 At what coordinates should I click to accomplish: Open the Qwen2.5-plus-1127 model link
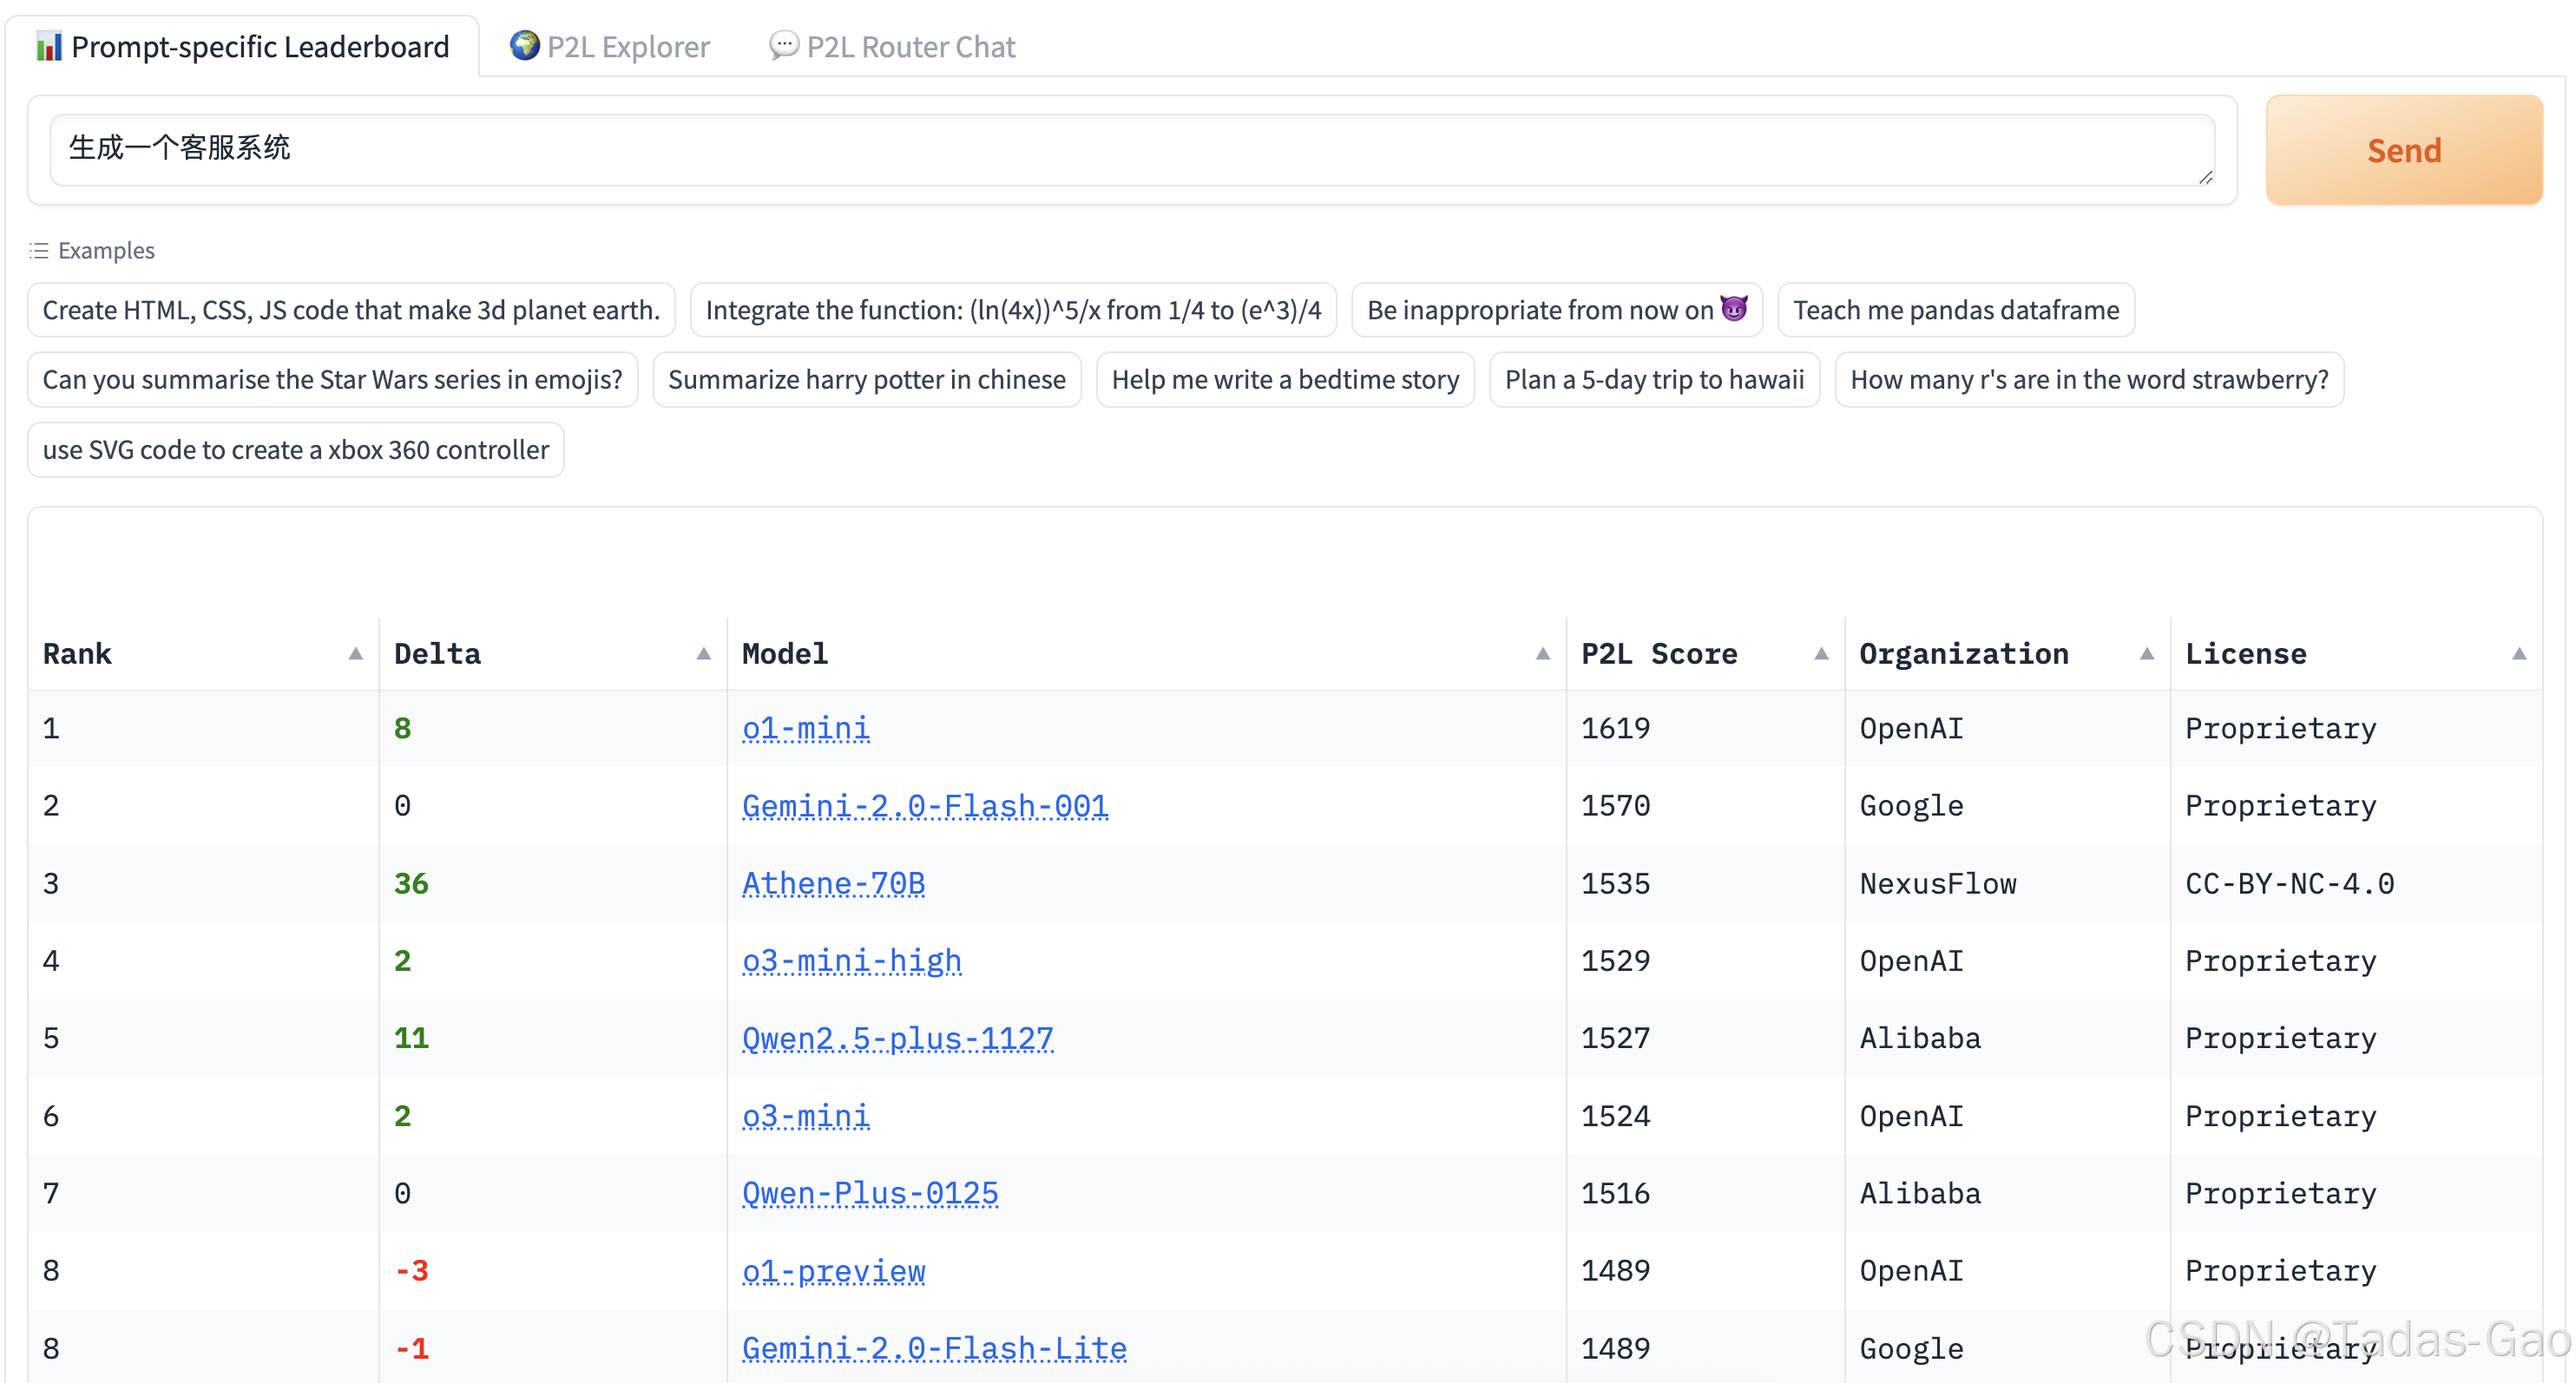tap(898, 1039)
